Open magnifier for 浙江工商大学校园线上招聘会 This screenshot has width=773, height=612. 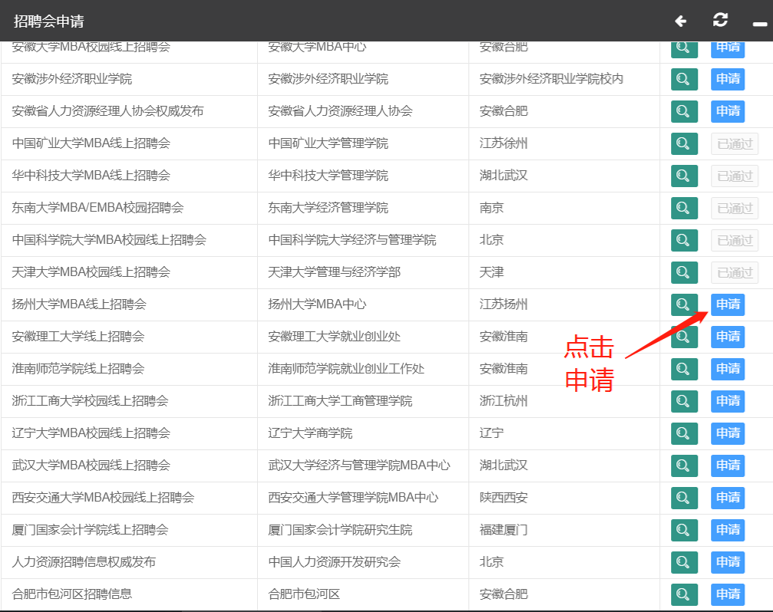point(684,401)
